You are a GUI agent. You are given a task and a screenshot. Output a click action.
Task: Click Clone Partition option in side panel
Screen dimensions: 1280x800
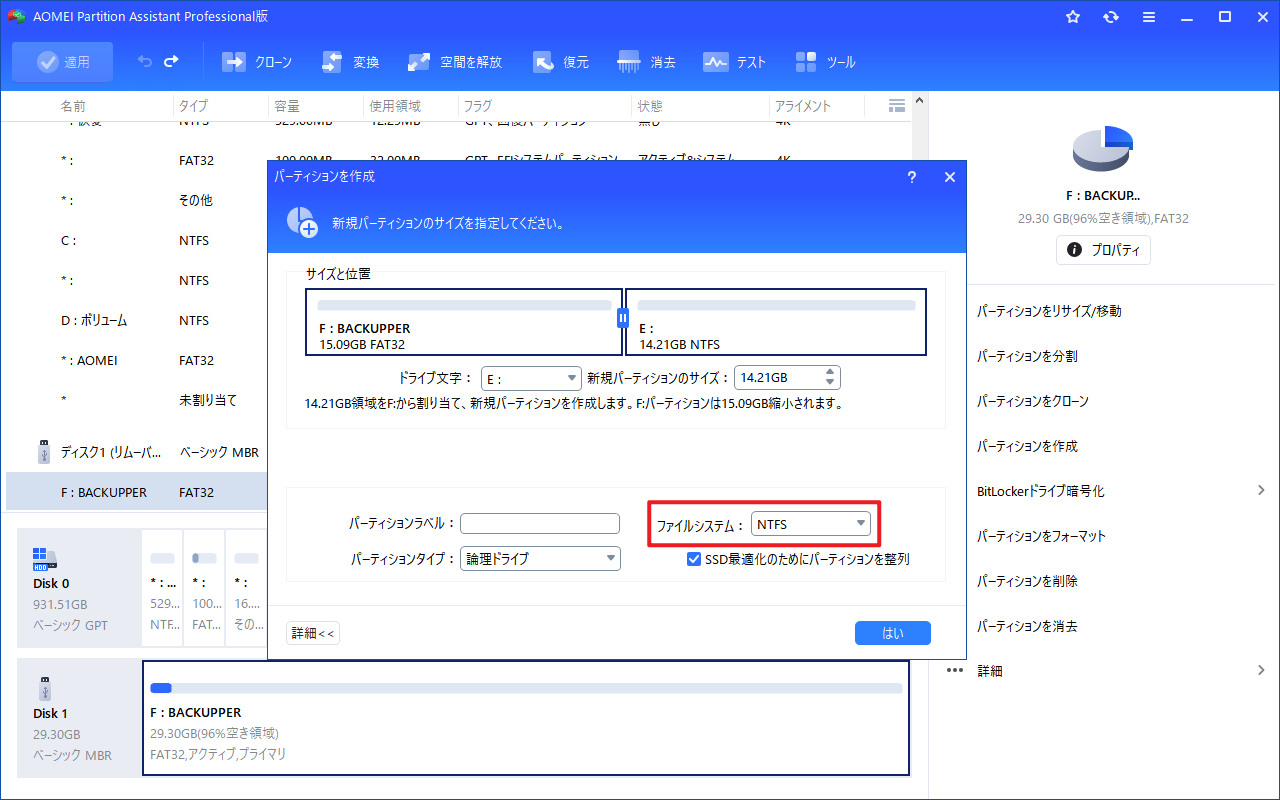[x=1033, y=401]
